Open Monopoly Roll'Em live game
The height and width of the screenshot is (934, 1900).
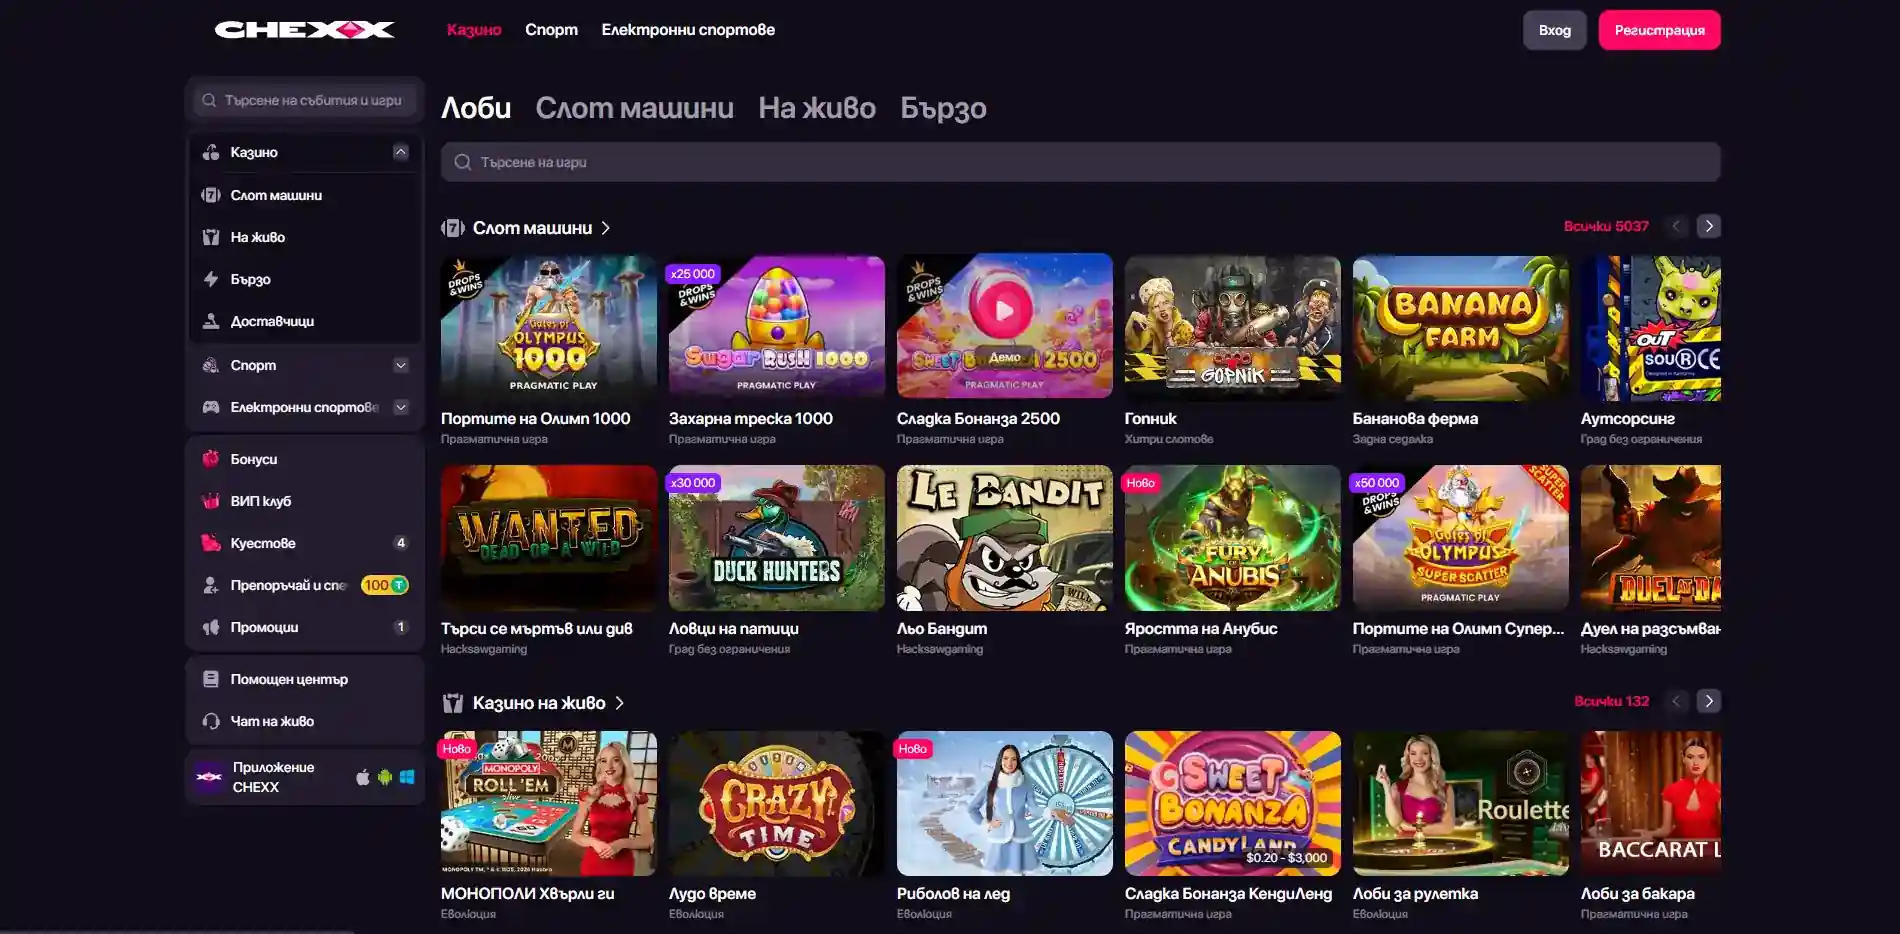[x=549, y=804]
